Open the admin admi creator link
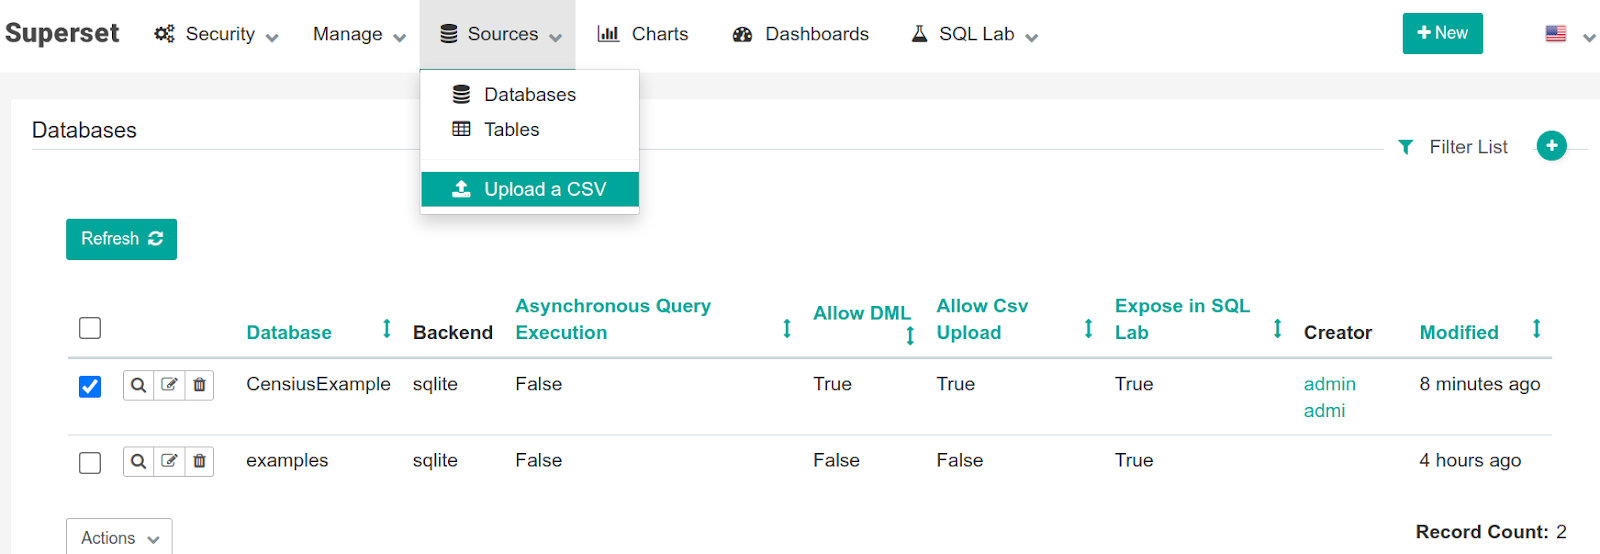This screenshot has width=1600, height=554. point(1330,397)
